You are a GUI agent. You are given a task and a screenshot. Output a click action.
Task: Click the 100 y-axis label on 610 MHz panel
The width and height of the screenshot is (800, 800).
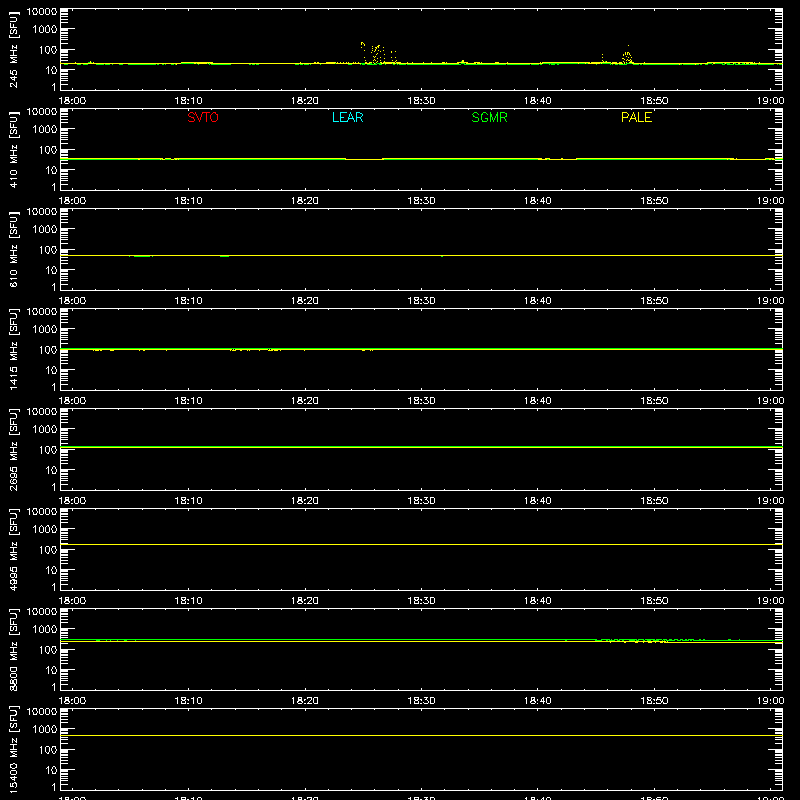point(48,249)
